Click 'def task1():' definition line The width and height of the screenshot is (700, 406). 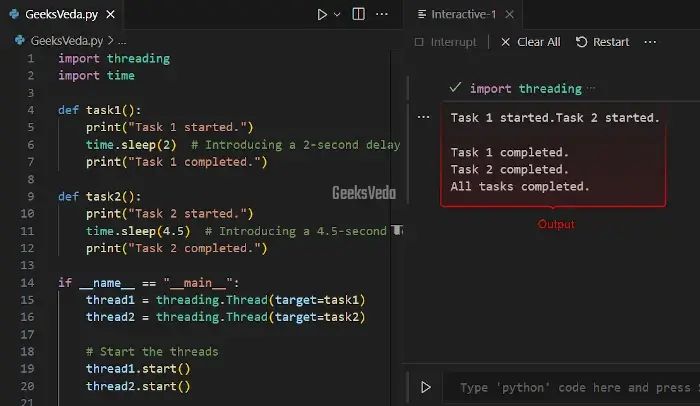[100, 110]
